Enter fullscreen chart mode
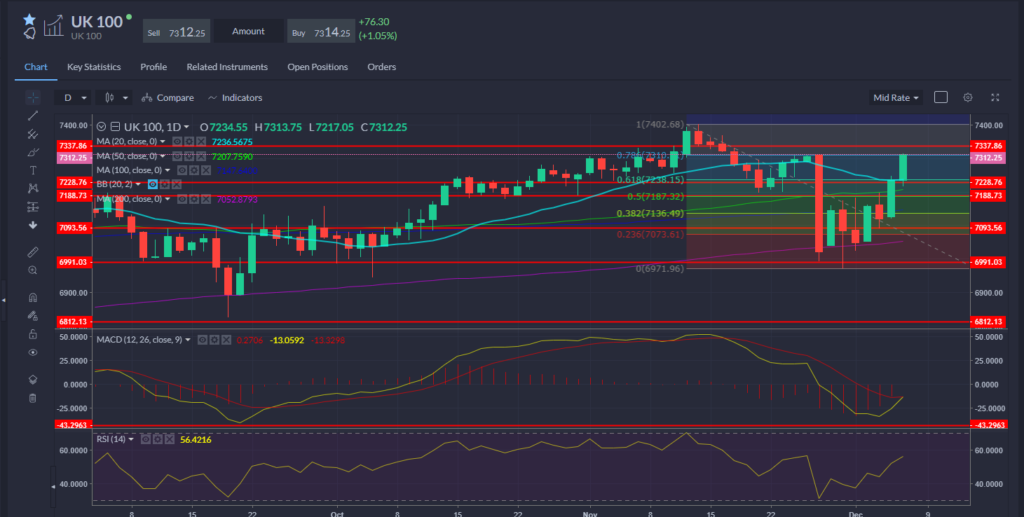 click(995, 97)
